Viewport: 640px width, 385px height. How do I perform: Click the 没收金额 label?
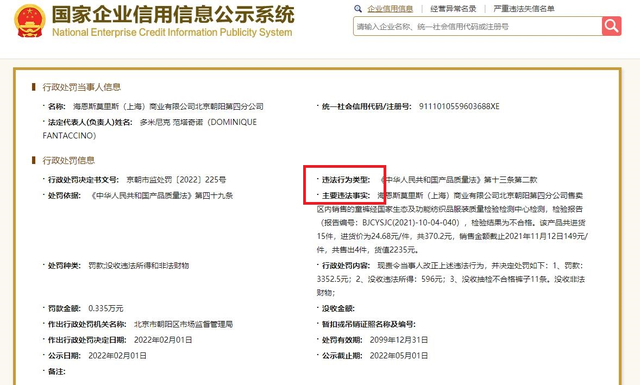coord(338,308)
